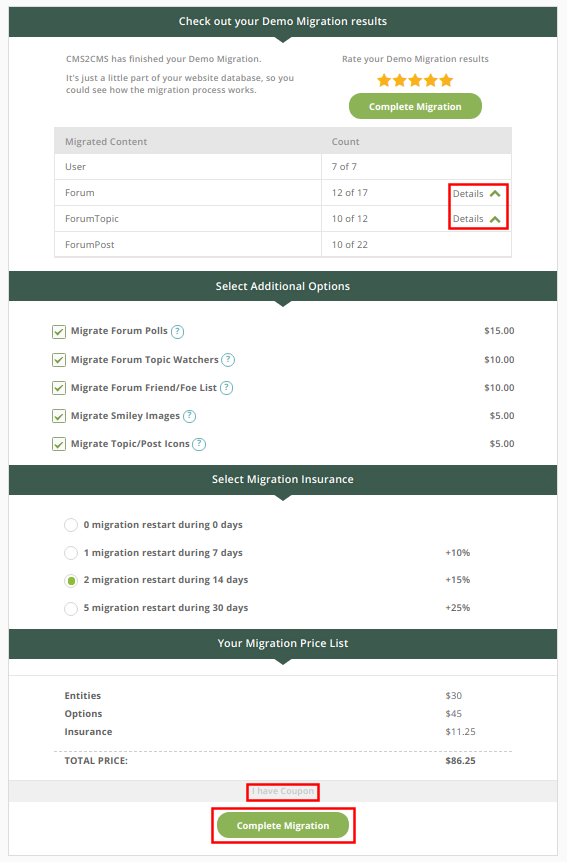Click bottom Complete Migration button
The width and height of the screenshot is (567, 862).
tap(283, 826)
